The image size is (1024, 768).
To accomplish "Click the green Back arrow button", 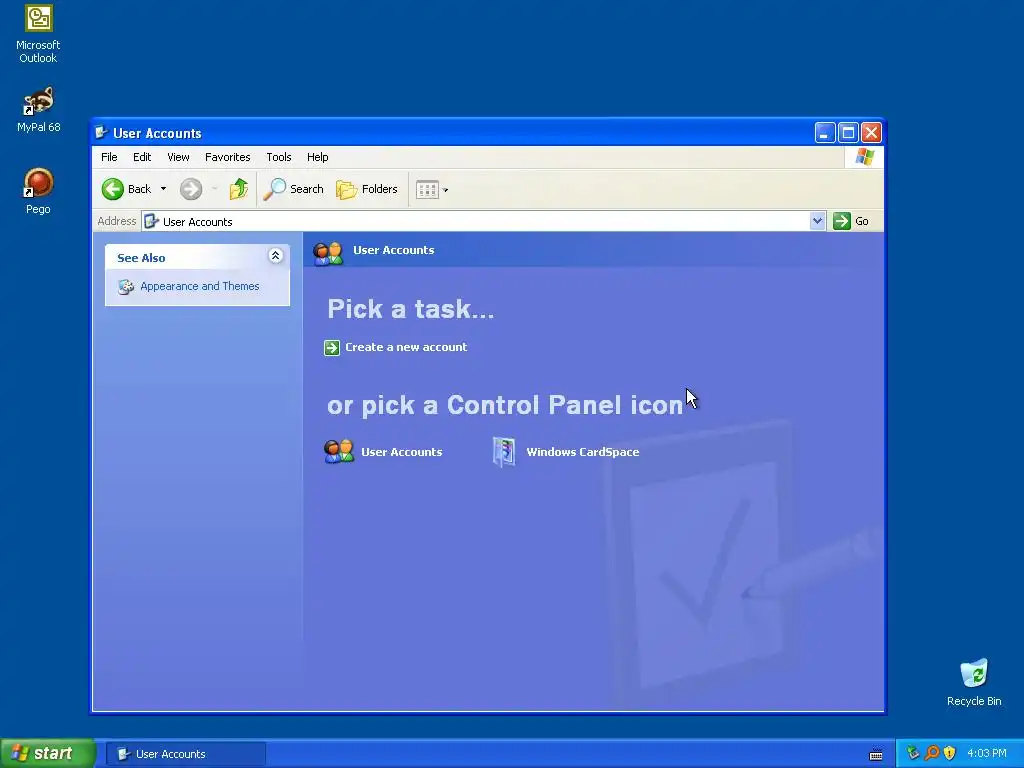I will tap(113, 189).
